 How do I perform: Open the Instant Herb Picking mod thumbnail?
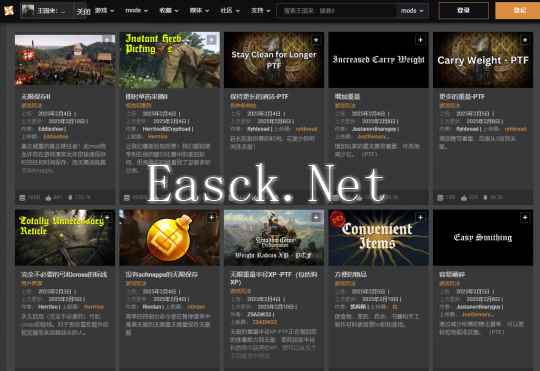[x=169, y=60]
